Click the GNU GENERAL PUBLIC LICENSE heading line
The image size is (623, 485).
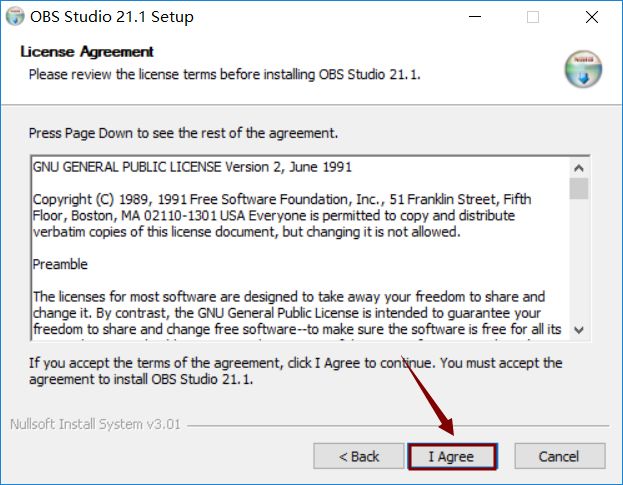[192, 167]
